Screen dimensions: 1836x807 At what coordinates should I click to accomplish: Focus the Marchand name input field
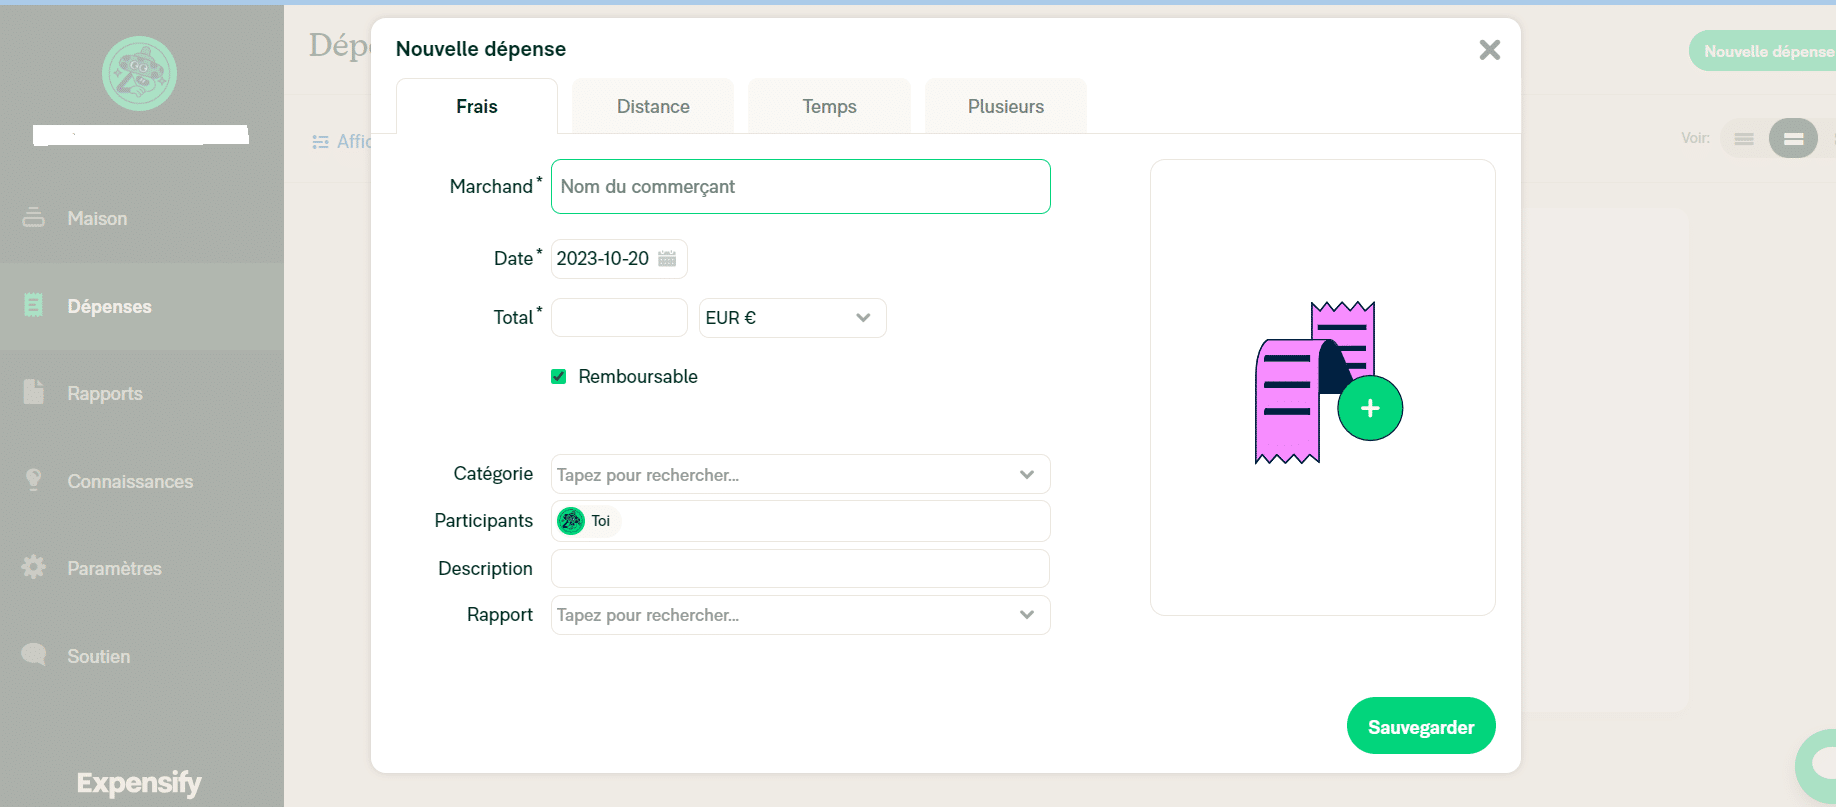pos(800,187)
